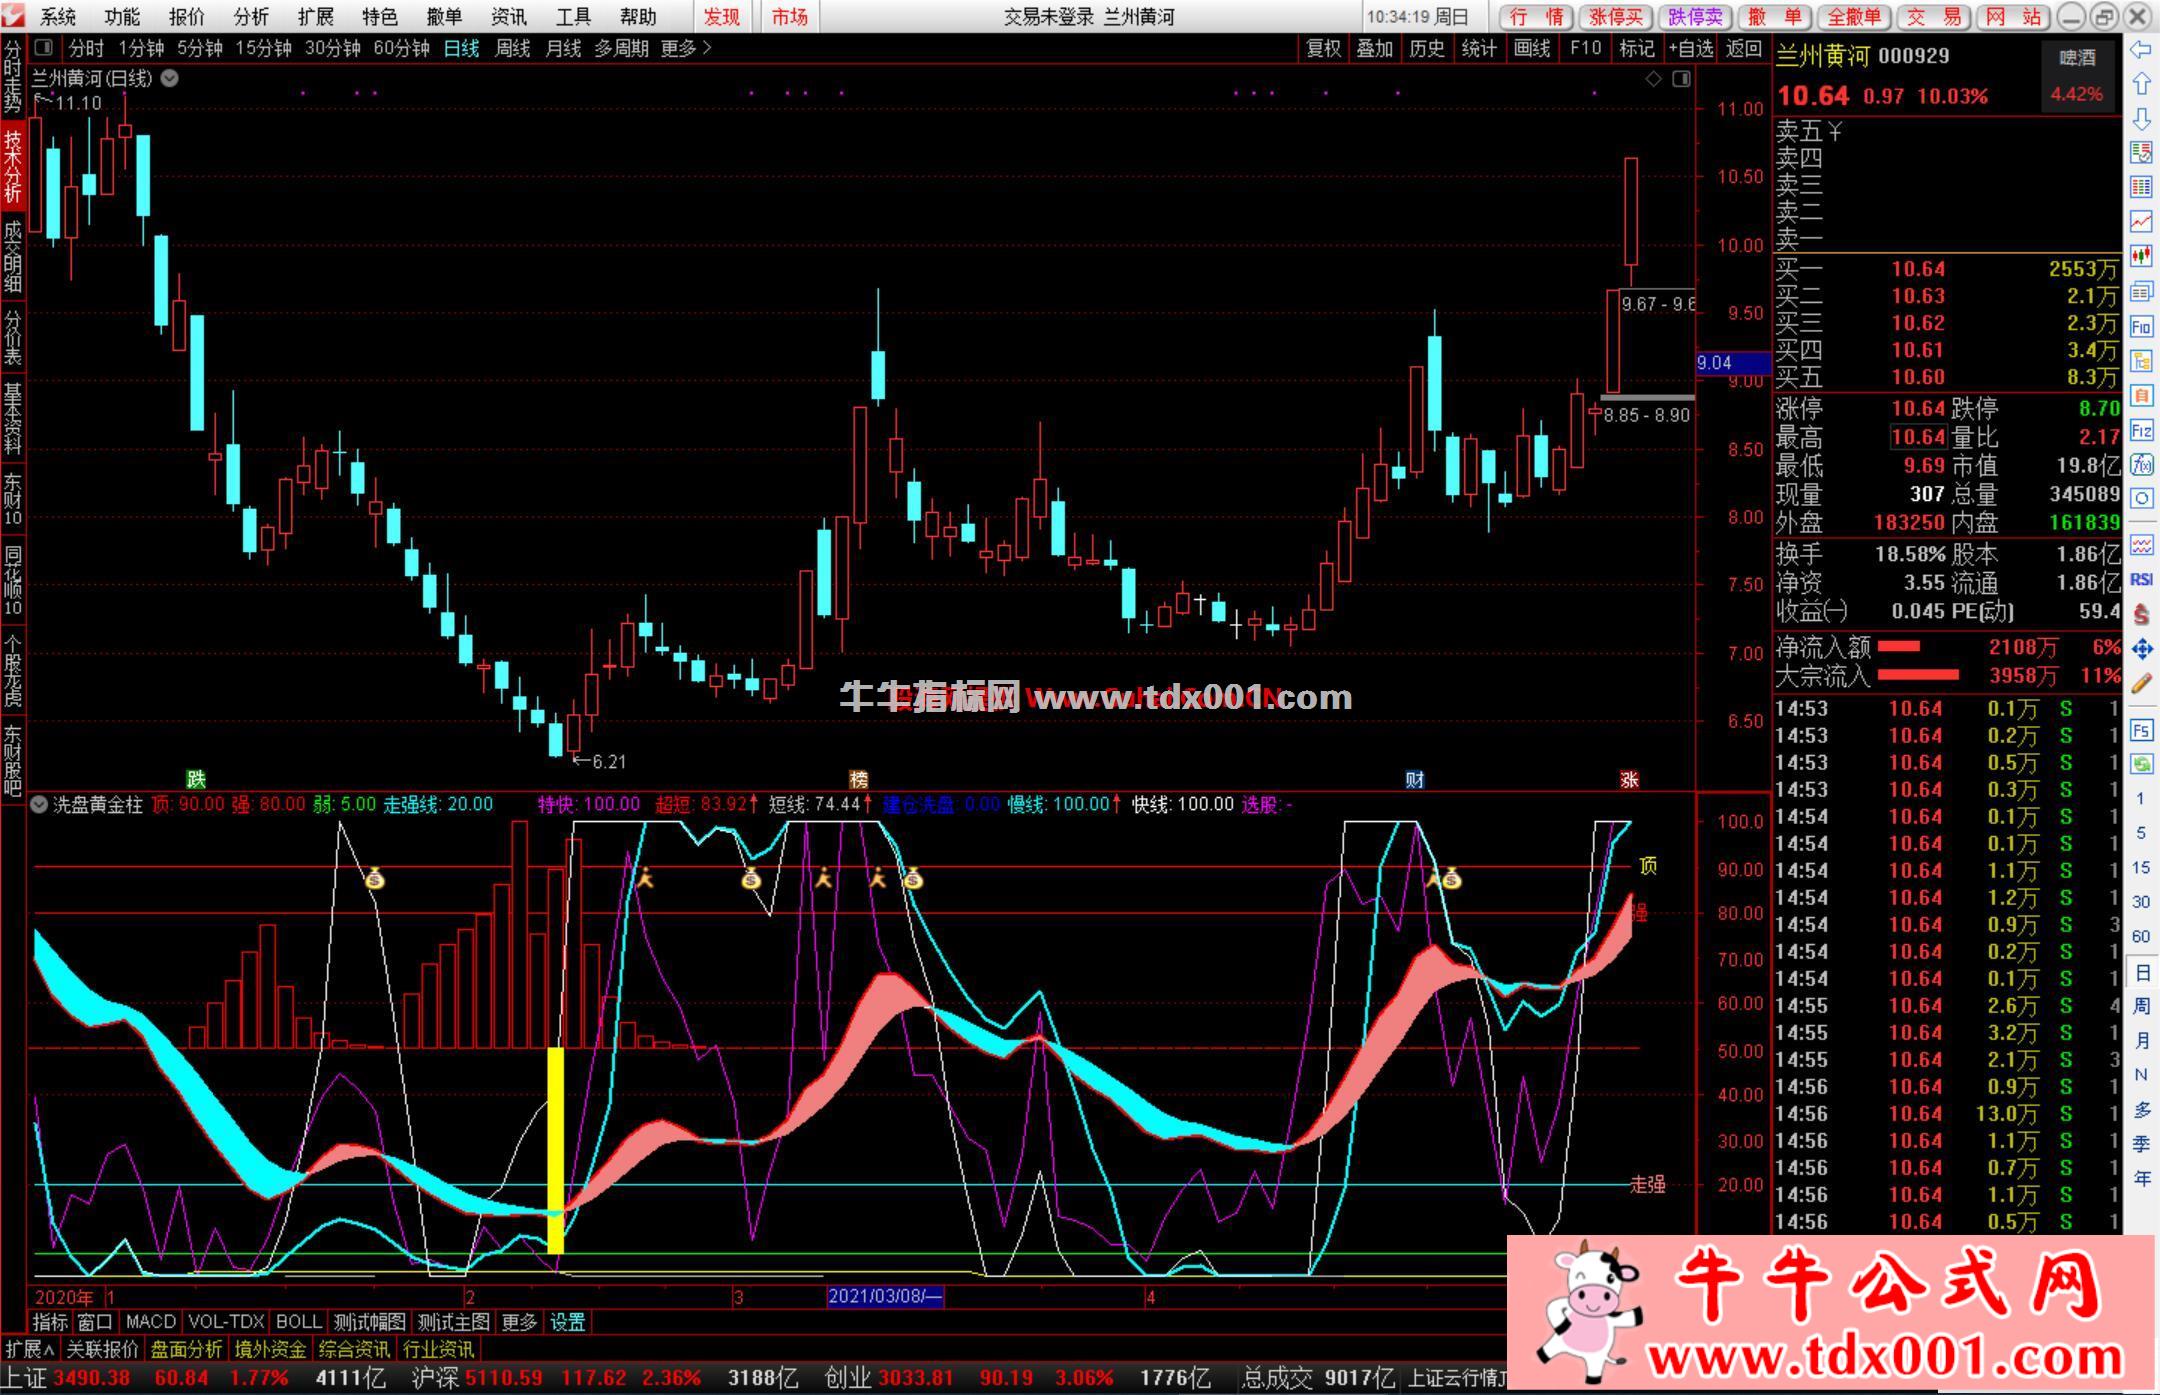Click the 啤酒 sector tag
The width and height of the screenshot is (2160, 1395).
(2079, 58)
